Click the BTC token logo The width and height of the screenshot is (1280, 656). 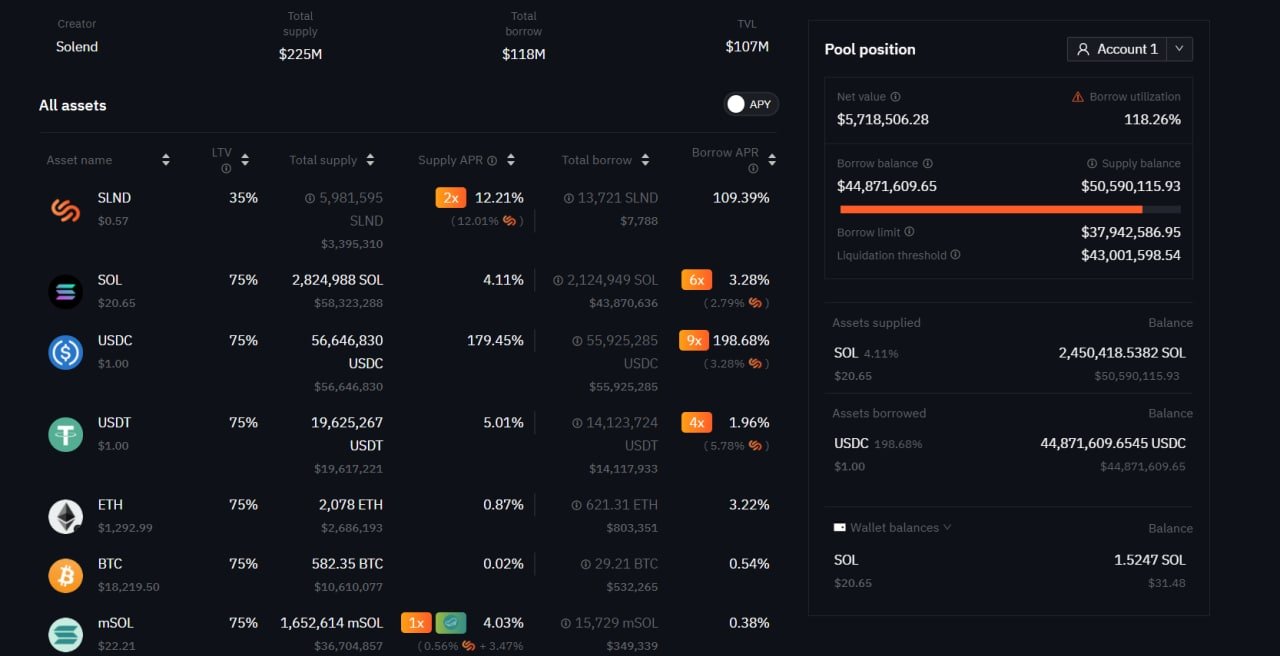click(65, 575)
